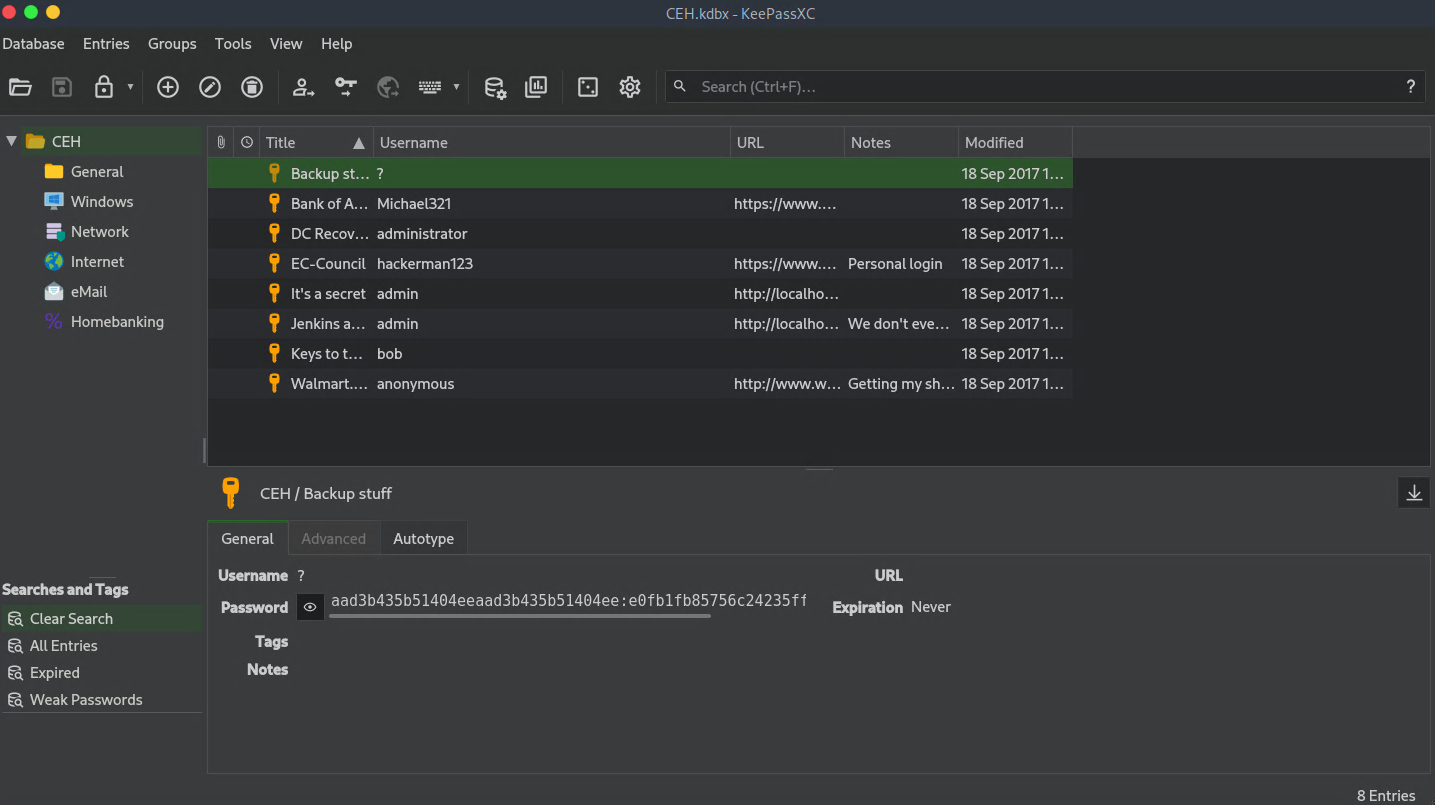Open the View menu

pos(286,44)
